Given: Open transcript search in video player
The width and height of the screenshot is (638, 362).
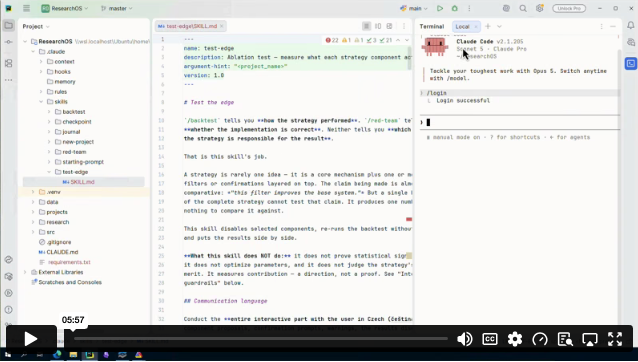Looking at the screenshot, I should (x=565, y=339).
